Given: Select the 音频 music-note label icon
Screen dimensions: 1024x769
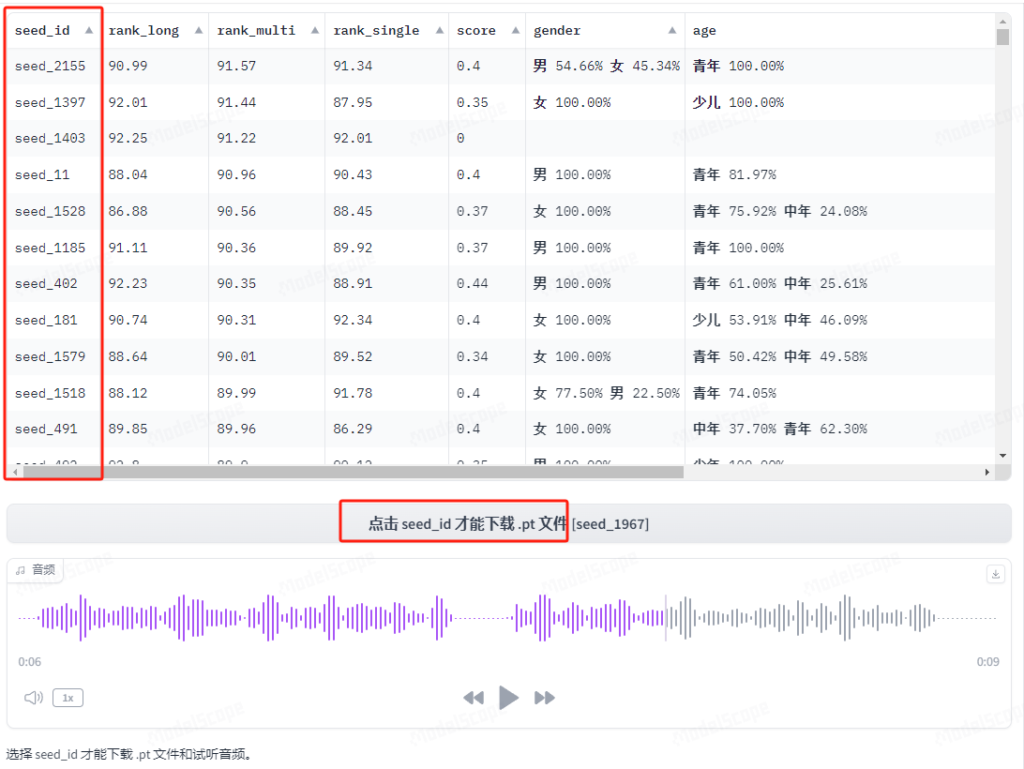Looking at the screenshot, I should [36, 568].
